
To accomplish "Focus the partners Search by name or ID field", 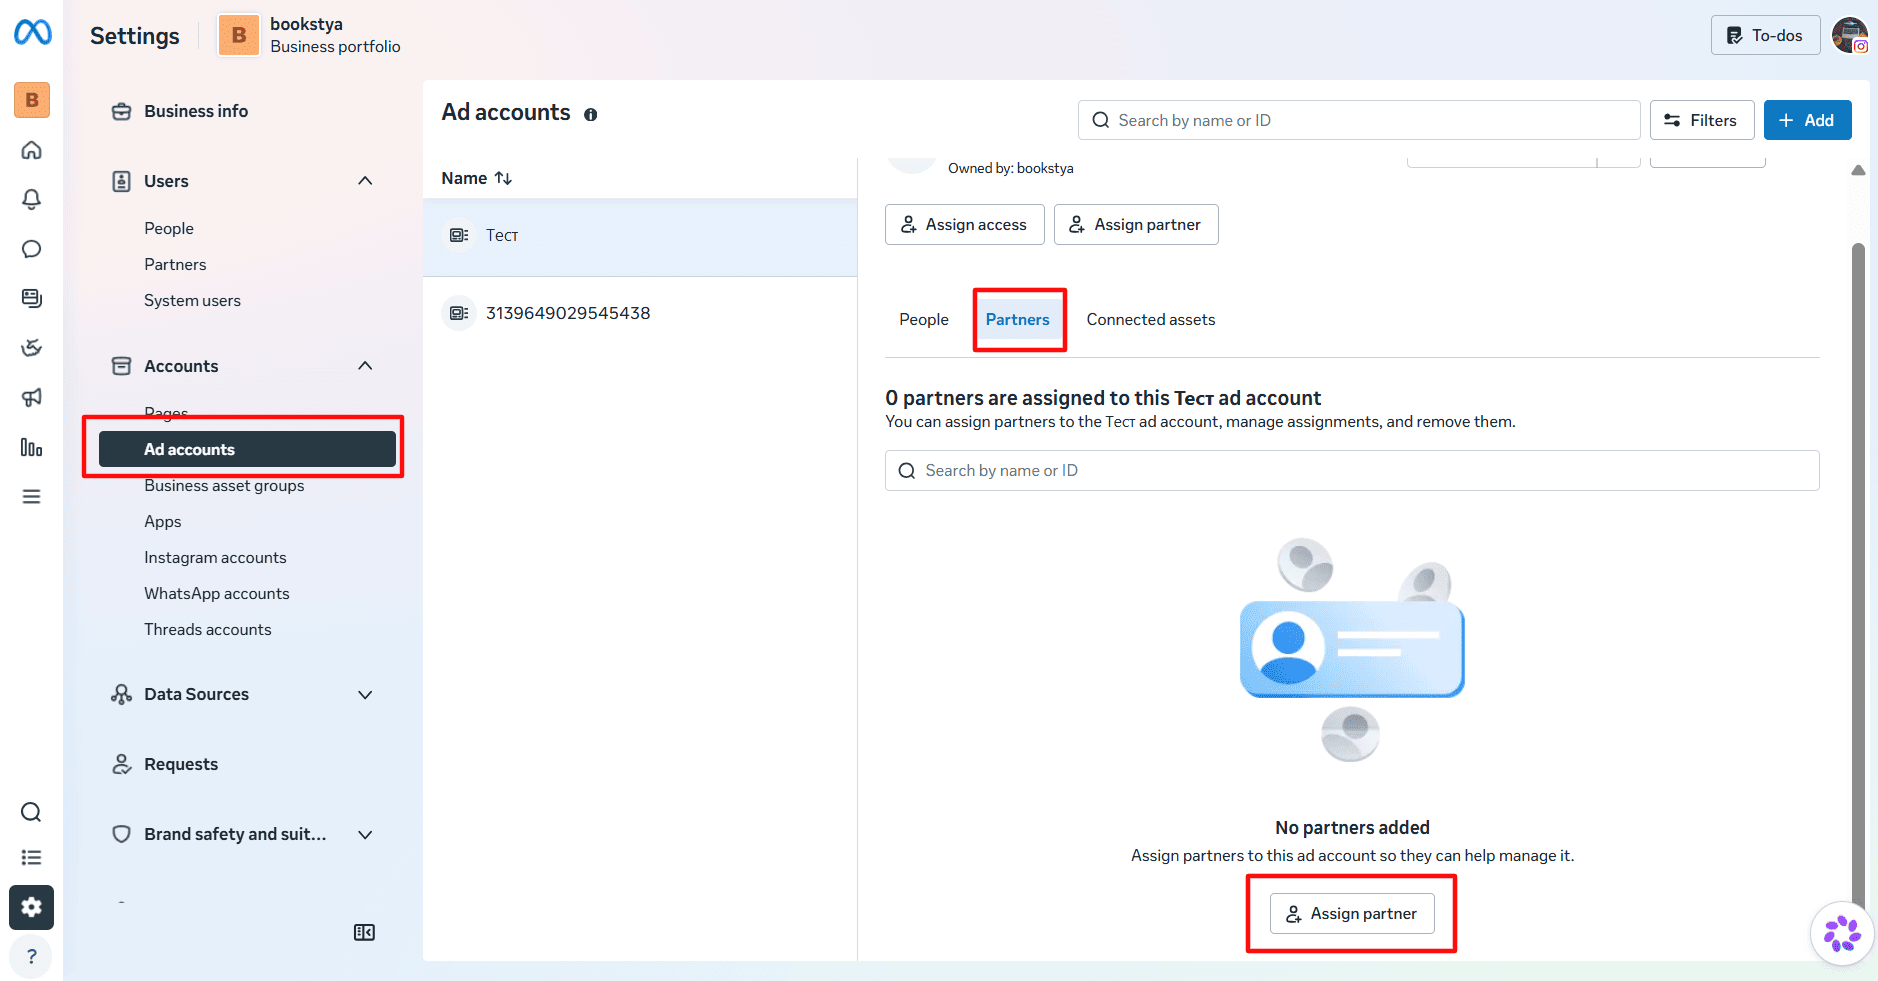I will point(1352,471).
